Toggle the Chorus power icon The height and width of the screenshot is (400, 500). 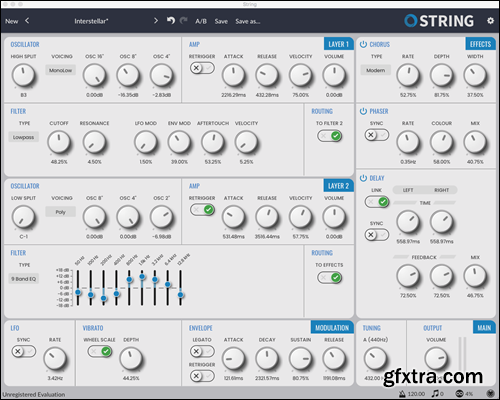tap(363, 44)
